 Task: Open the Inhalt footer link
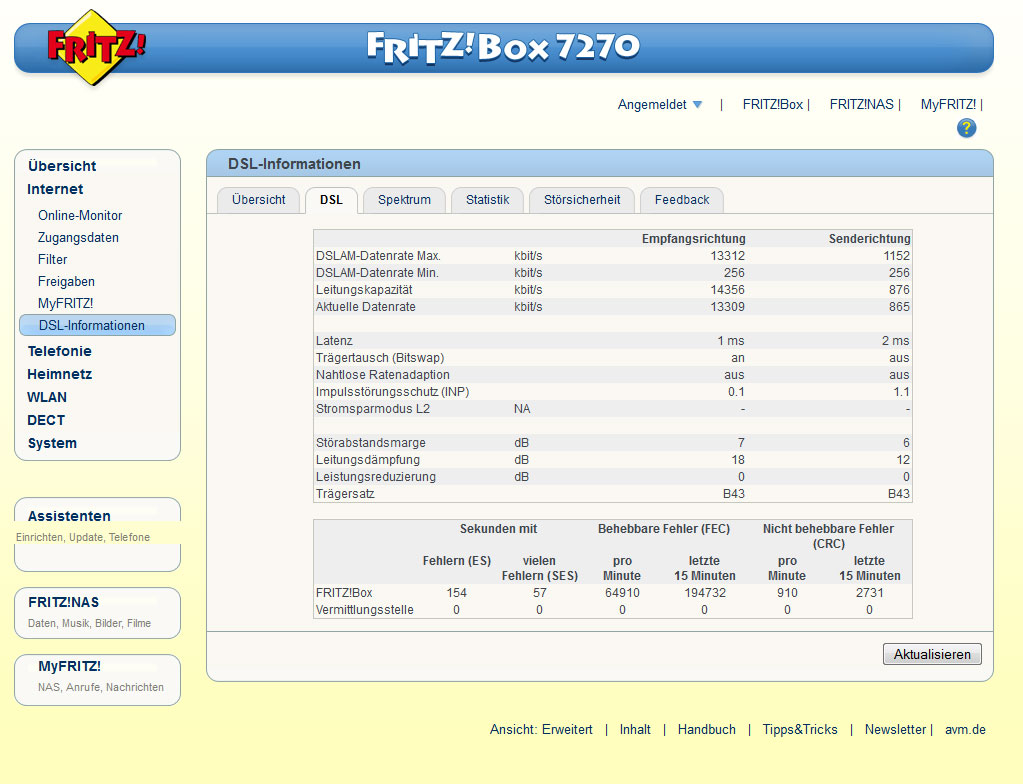(x=635, y=729)
